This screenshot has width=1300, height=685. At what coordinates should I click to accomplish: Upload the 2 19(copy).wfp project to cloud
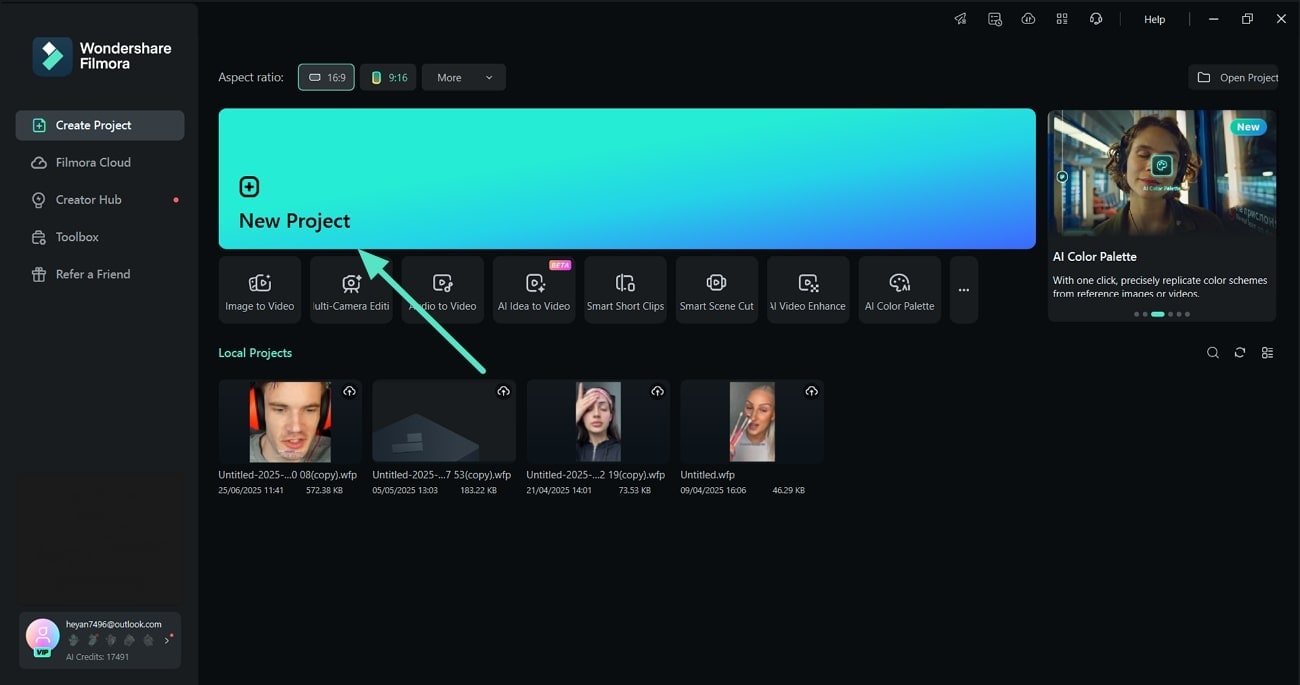657,391
